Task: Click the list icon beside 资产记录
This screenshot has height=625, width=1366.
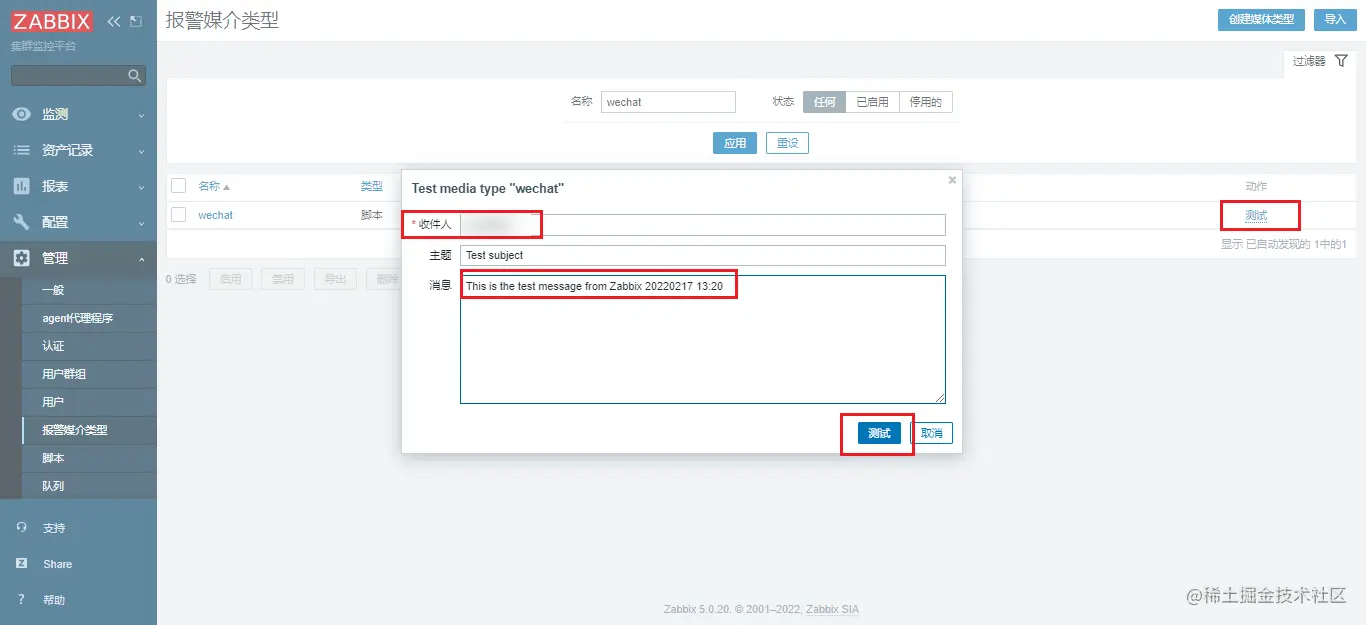Action: coord(21,150)
